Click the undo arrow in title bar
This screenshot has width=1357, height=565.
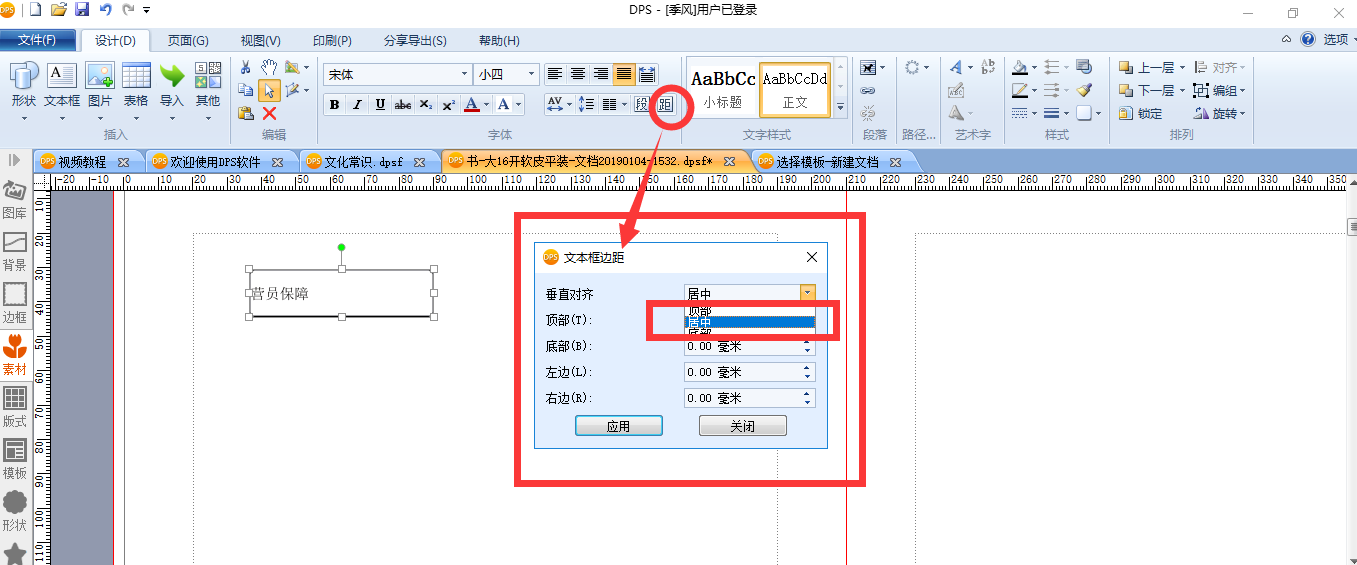coord(105,10)
